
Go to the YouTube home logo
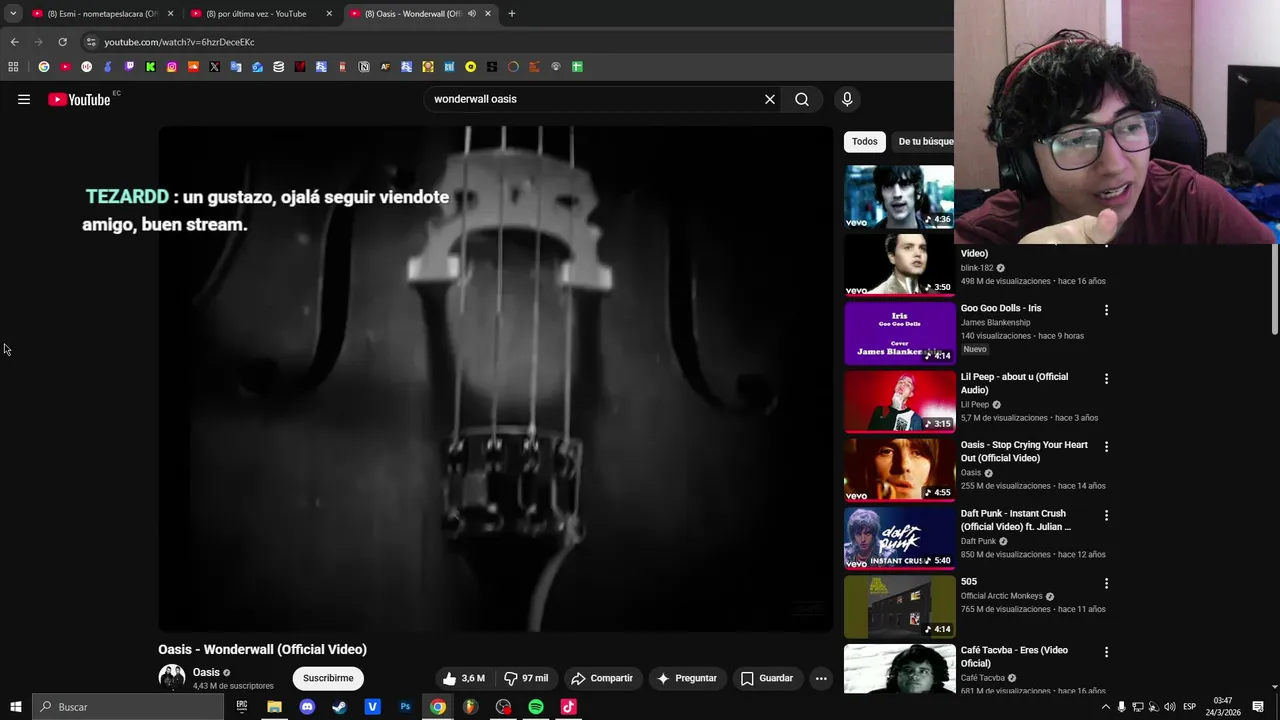tap(79, 99)
